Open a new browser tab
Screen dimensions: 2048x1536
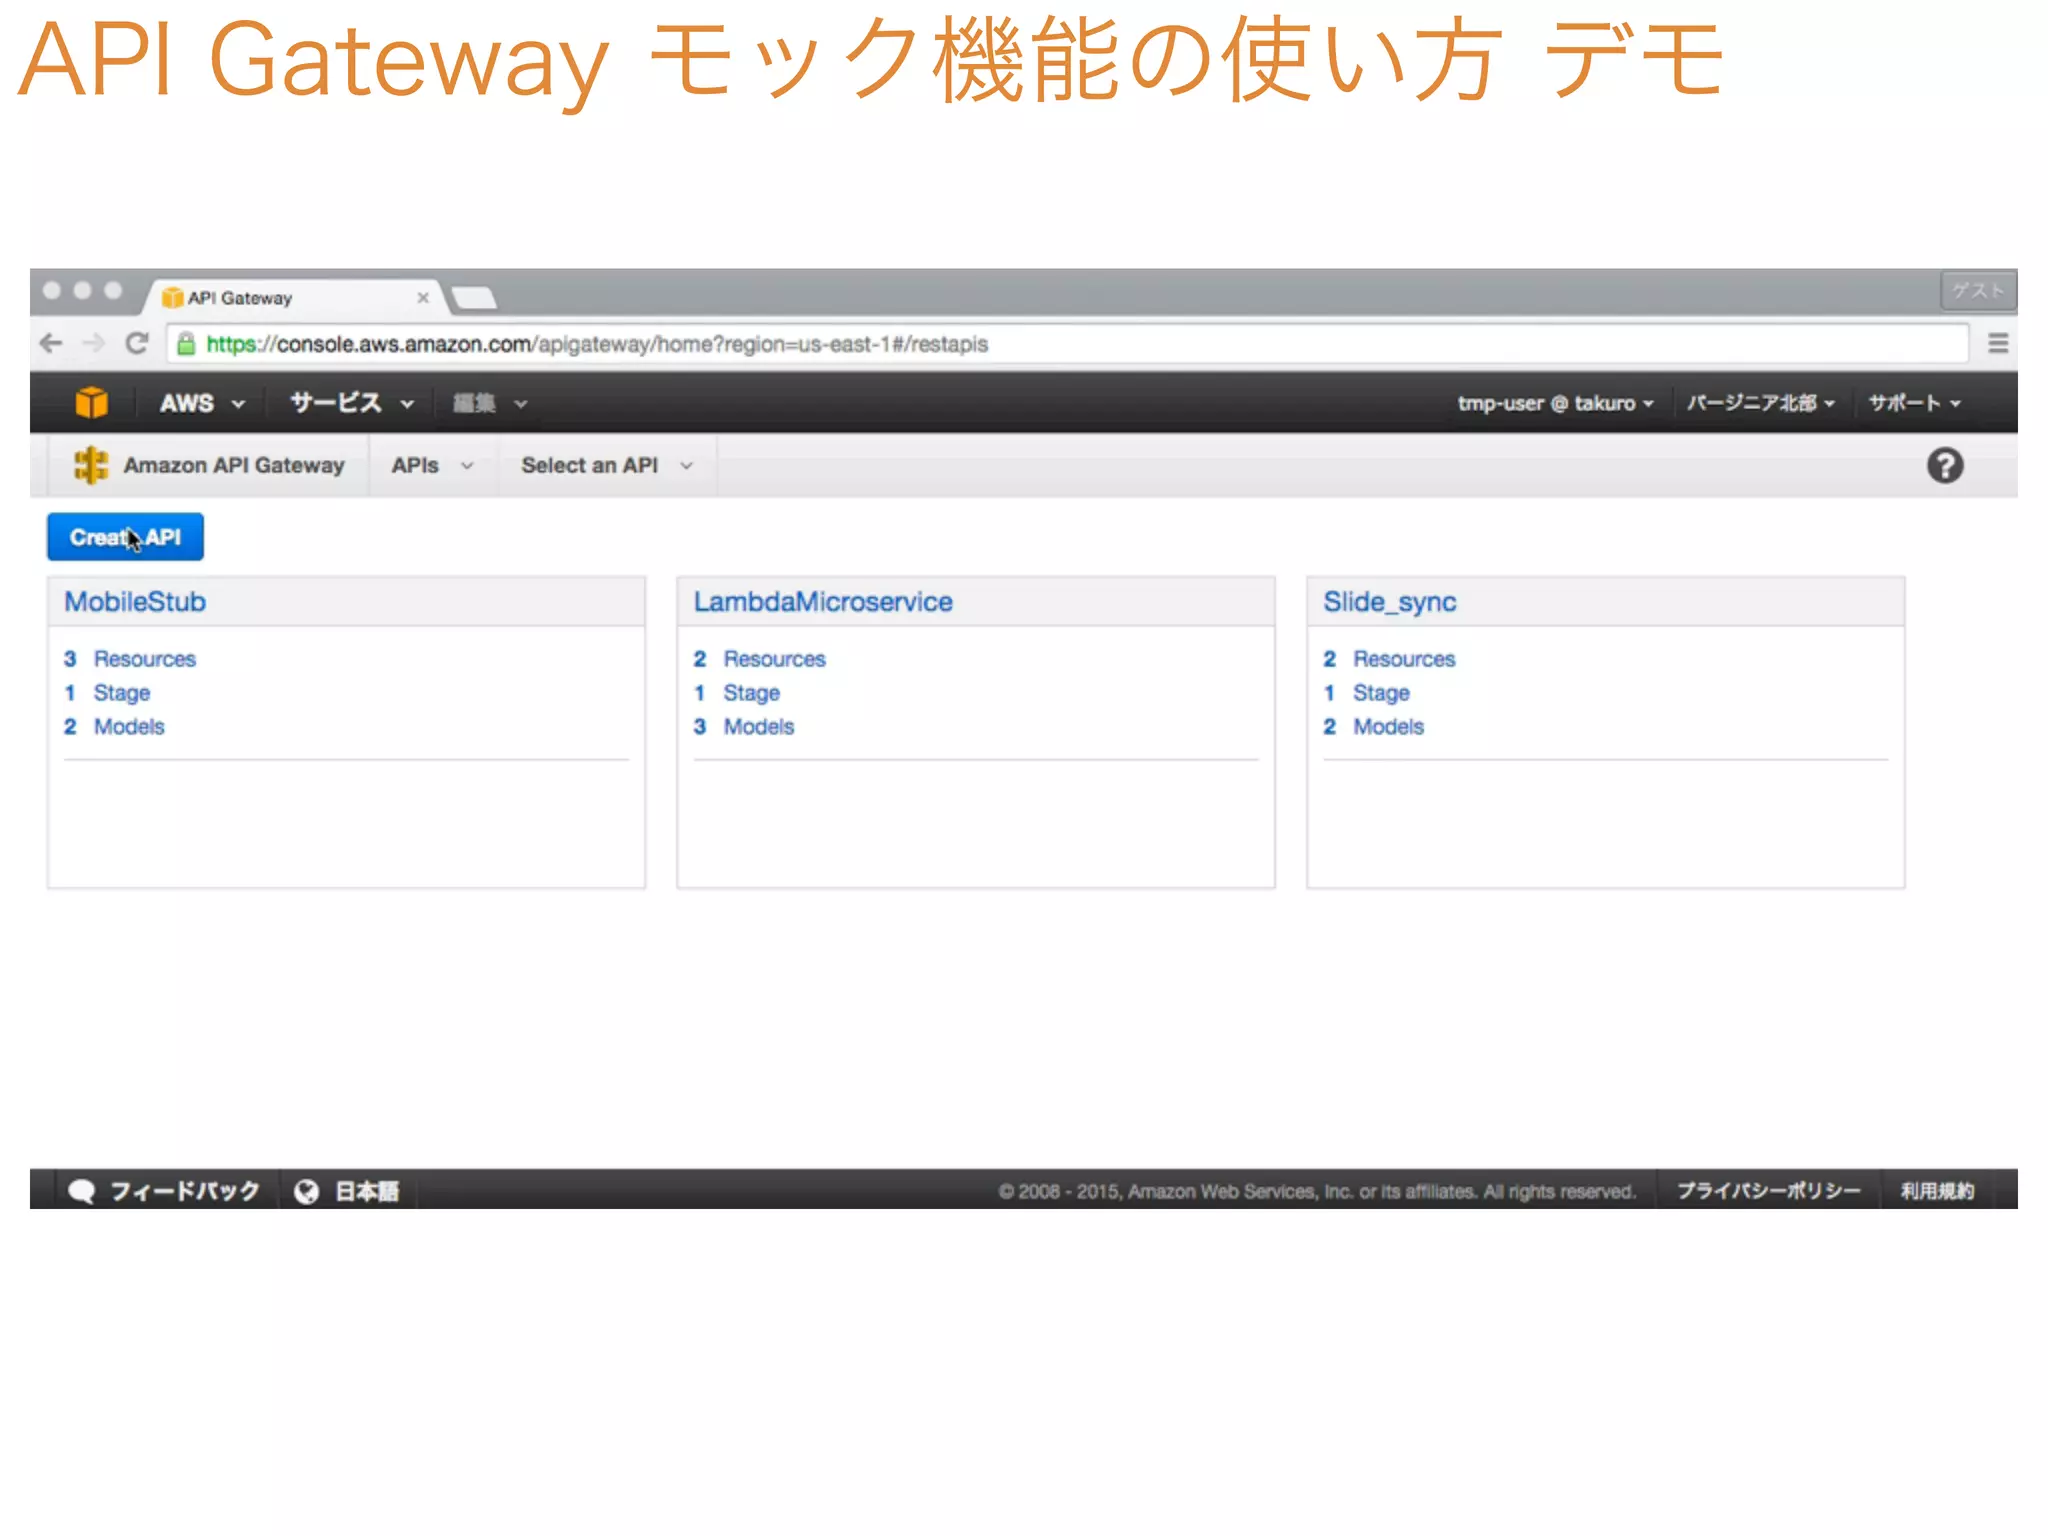[x=474, y=297]
